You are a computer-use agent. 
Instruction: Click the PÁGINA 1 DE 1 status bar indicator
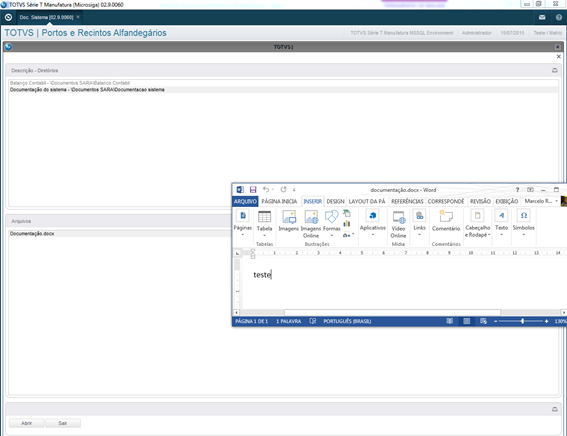click(252, 321)
